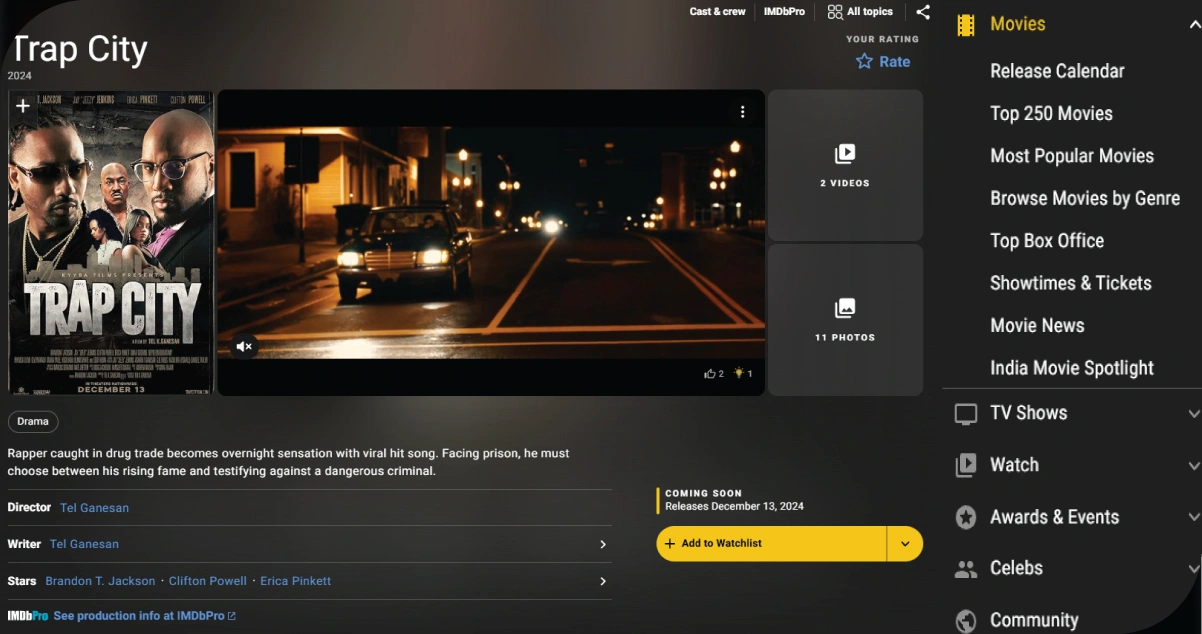The width and height of the screenshot is (1202, 634).
Task: Expand the Awards & Events section
Action: pyautogui.click(x=1193, y=517)
